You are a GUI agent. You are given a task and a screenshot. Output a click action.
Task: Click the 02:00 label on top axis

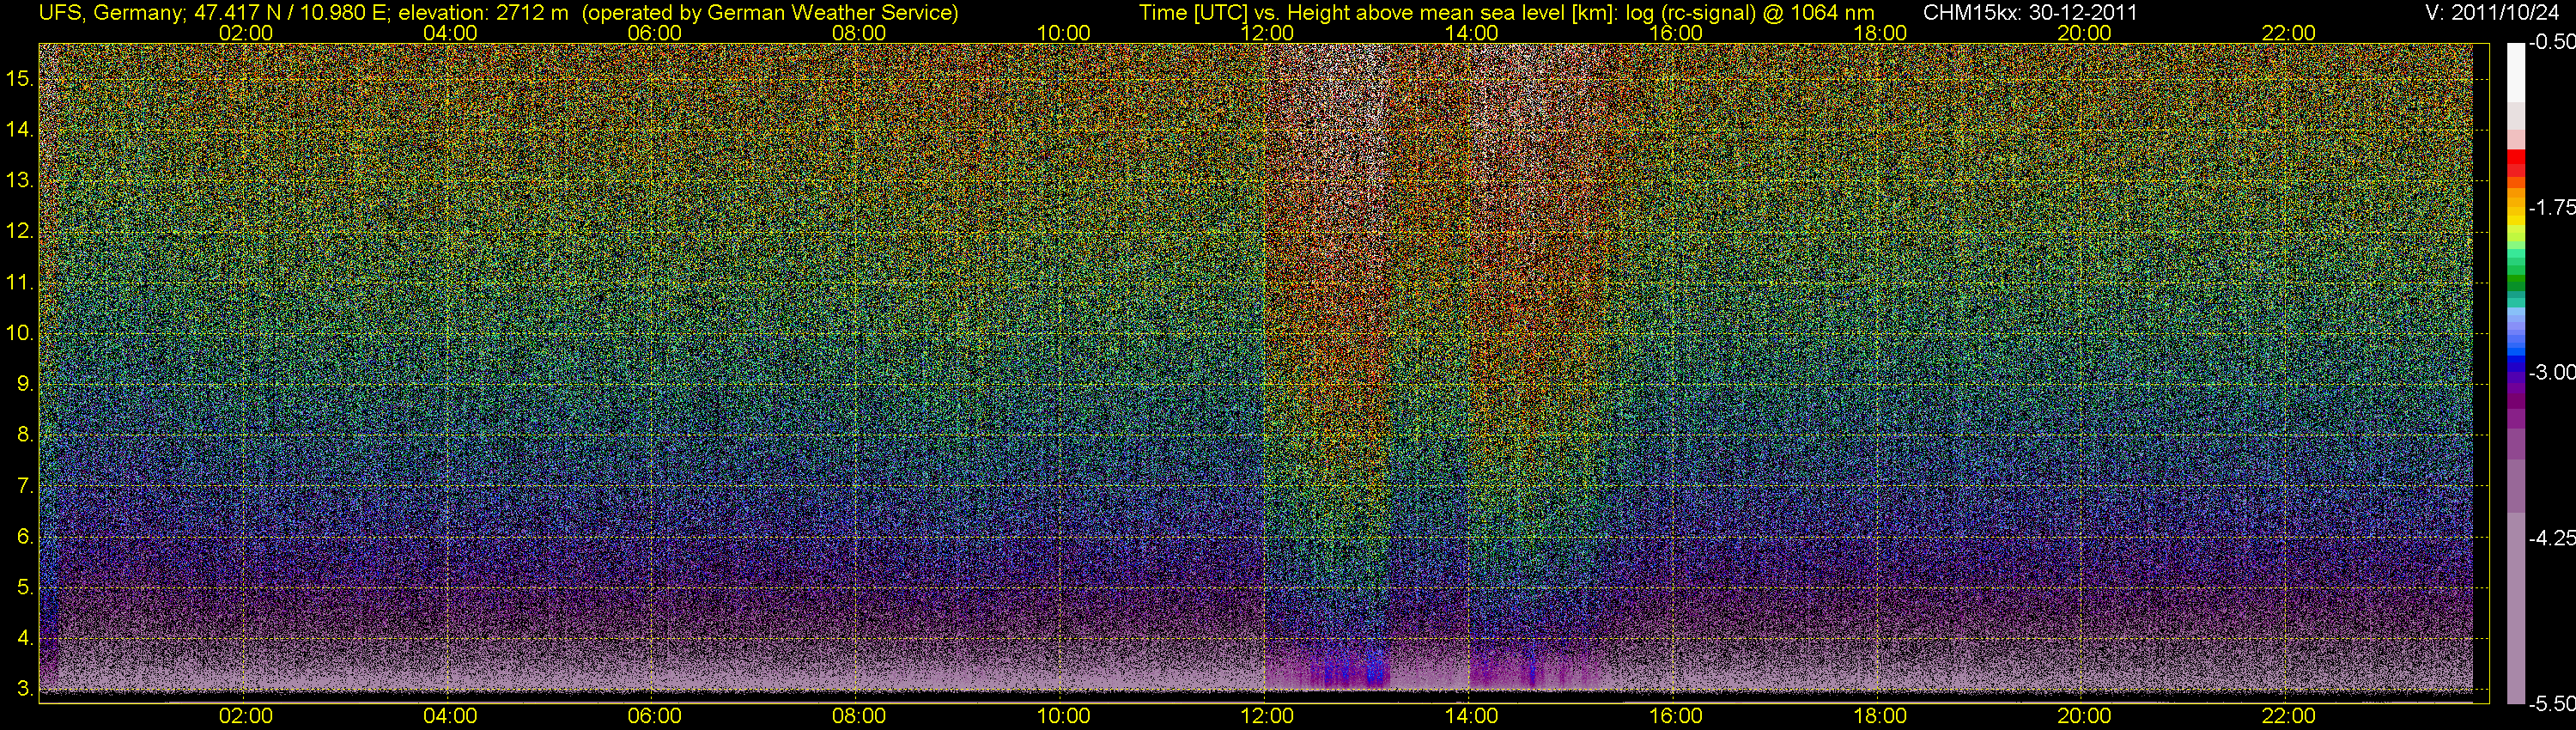246,33
